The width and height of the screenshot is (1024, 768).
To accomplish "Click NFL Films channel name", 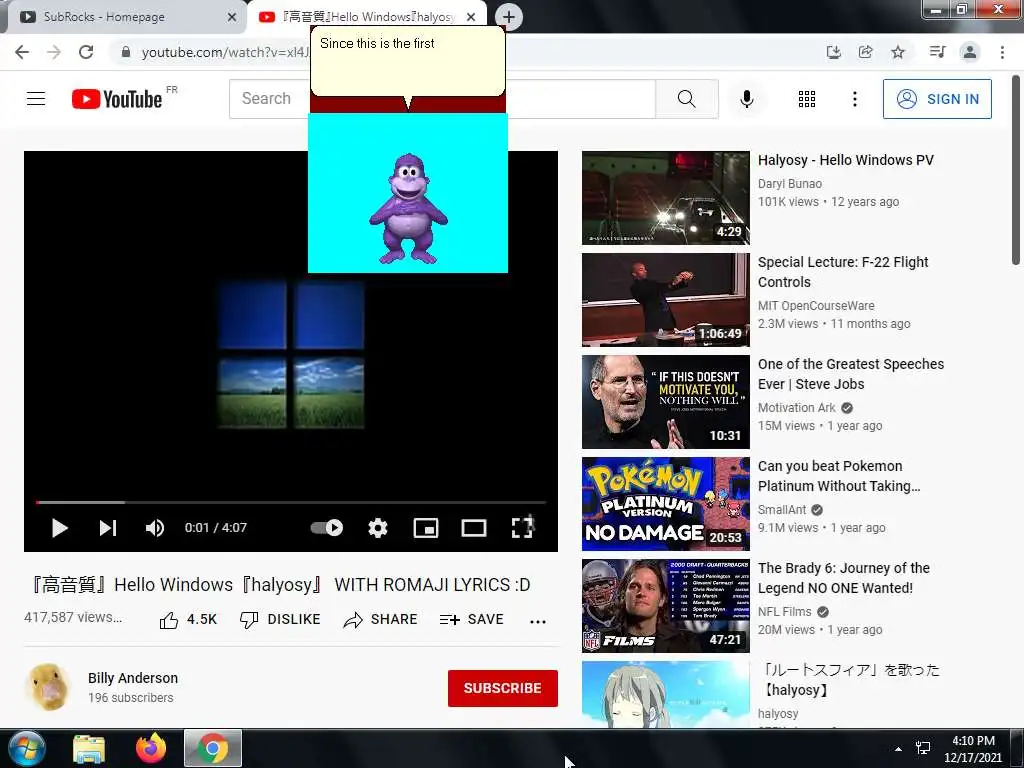I will [784, 612].
